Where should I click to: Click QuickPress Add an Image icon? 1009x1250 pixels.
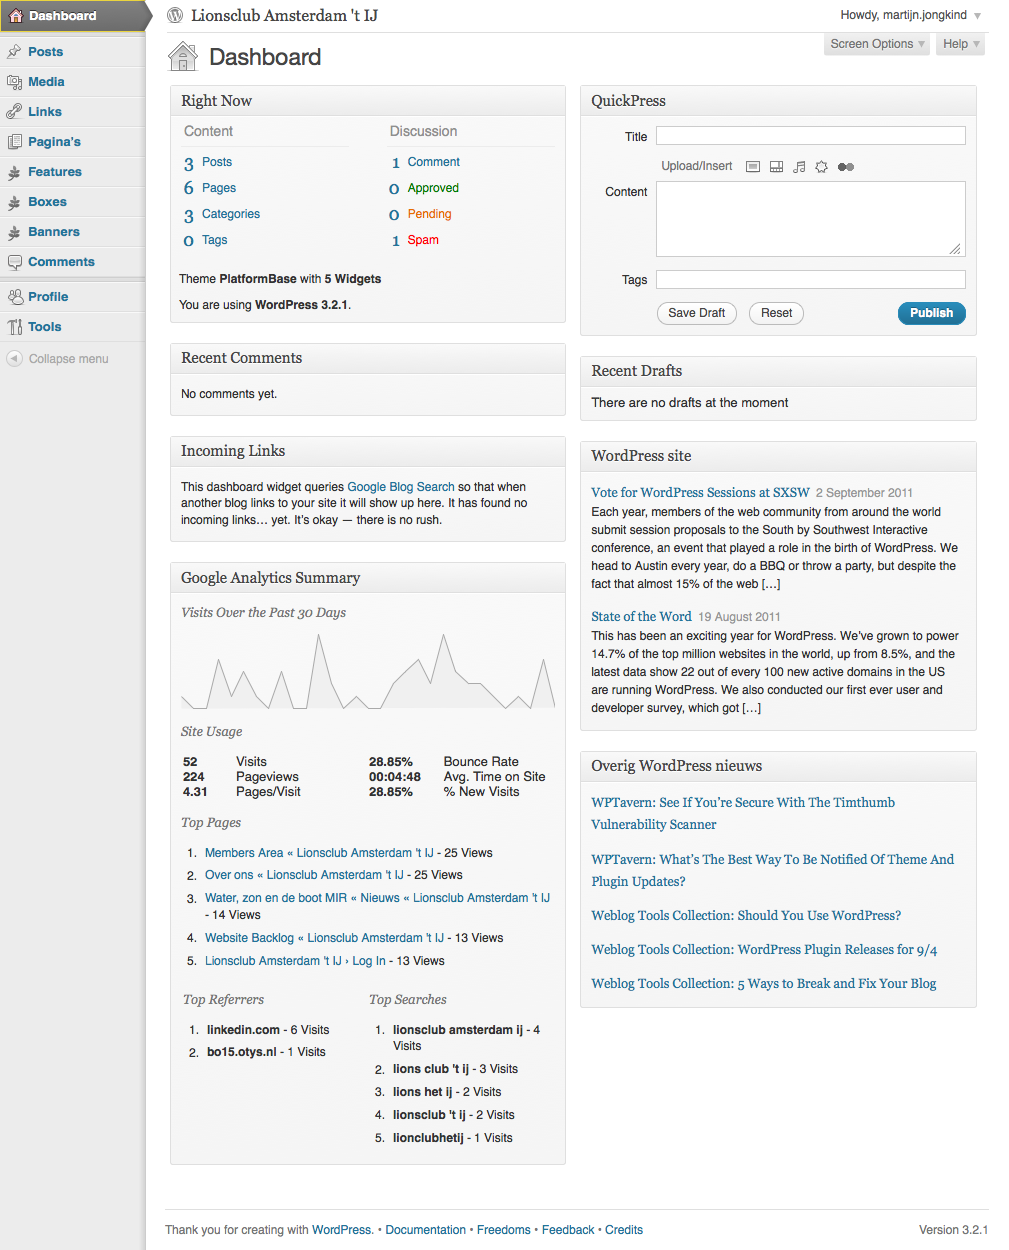point(753,167)
